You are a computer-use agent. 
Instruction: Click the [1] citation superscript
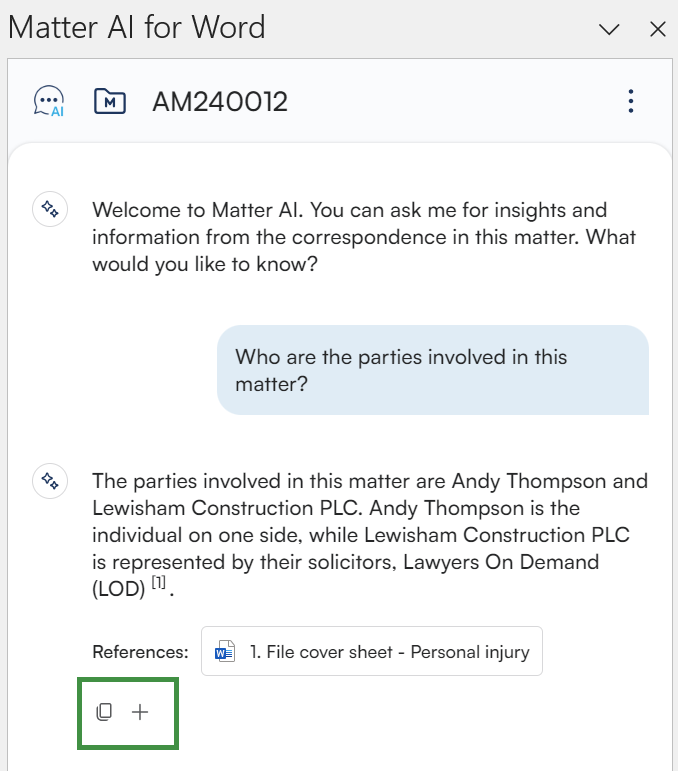click(x=158, y=582)
